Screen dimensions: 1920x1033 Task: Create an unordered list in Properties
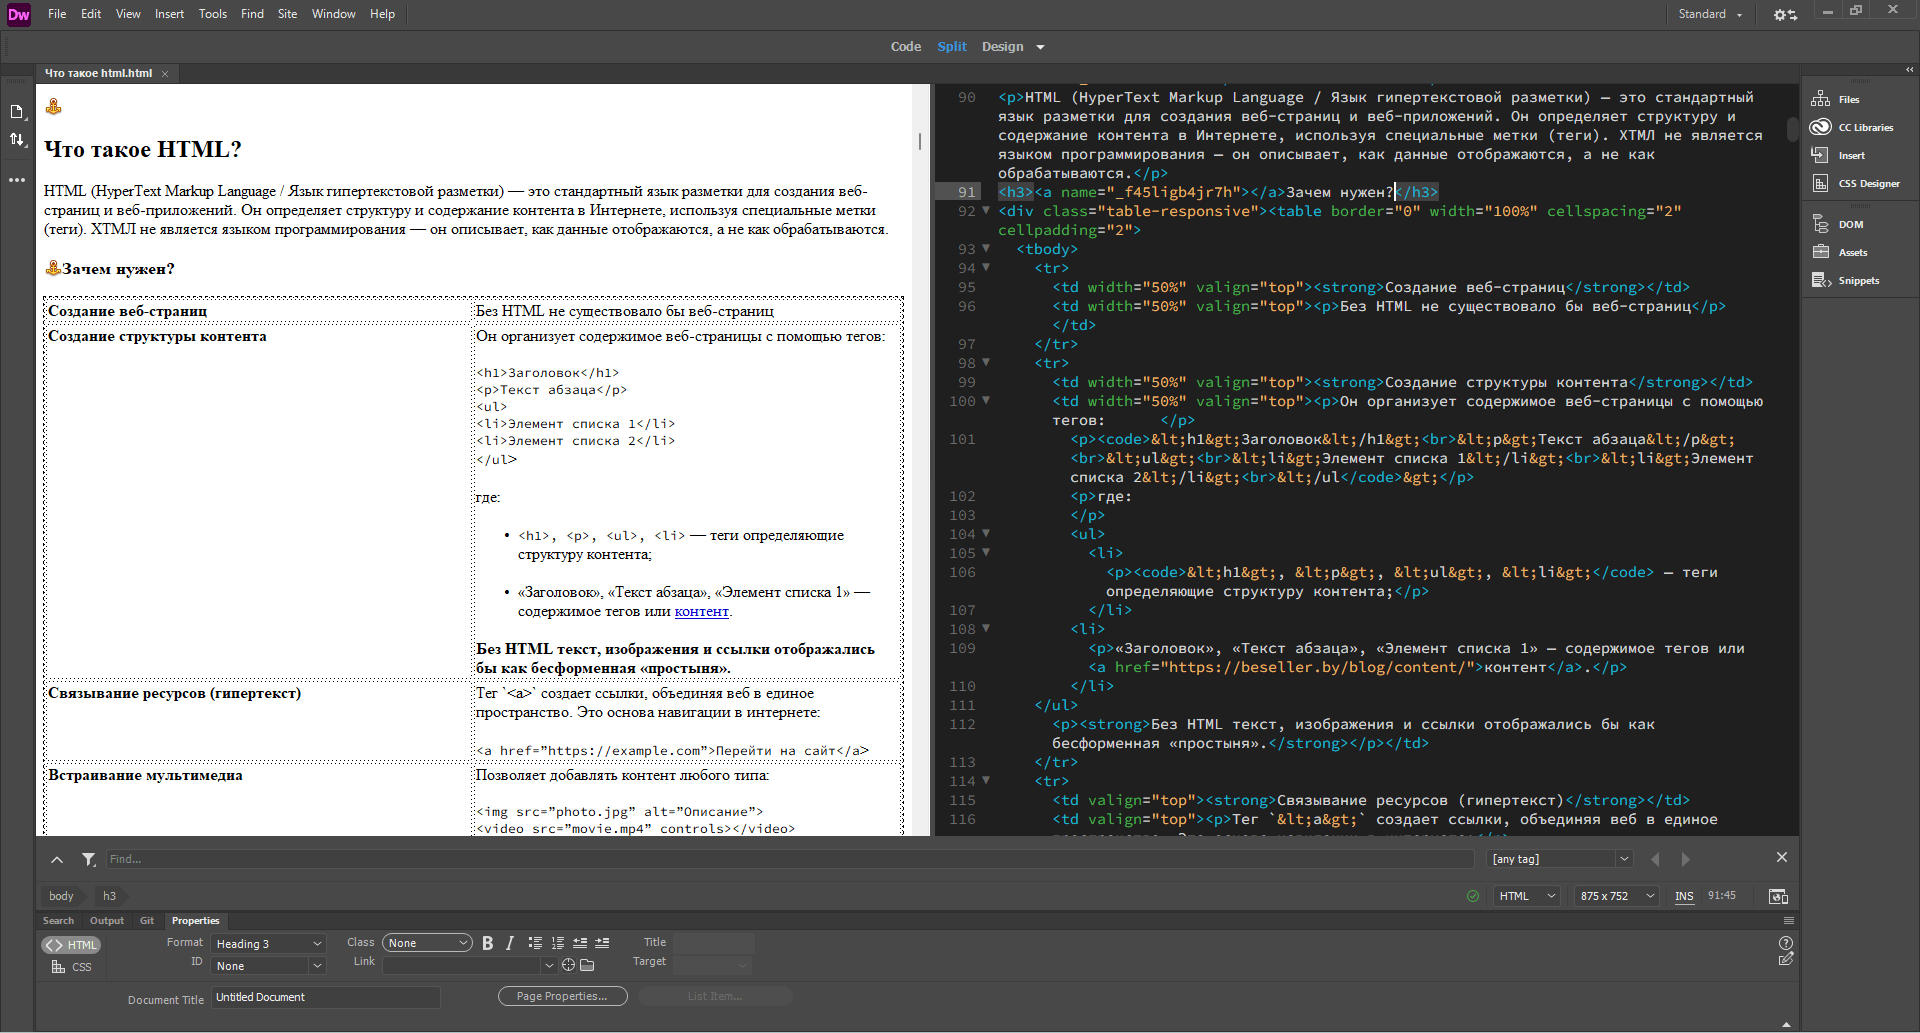(x=535, y=943)
